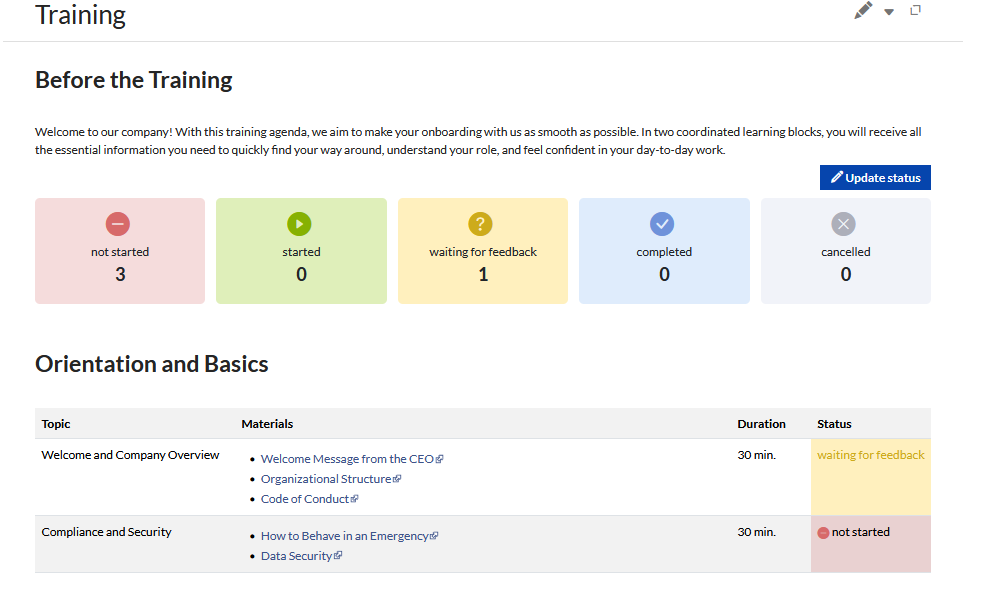The width and height of the screenshot is (1001, 605).
Task: Click the yellow question mark feedback icon
Action: click(x=481, y=224)
